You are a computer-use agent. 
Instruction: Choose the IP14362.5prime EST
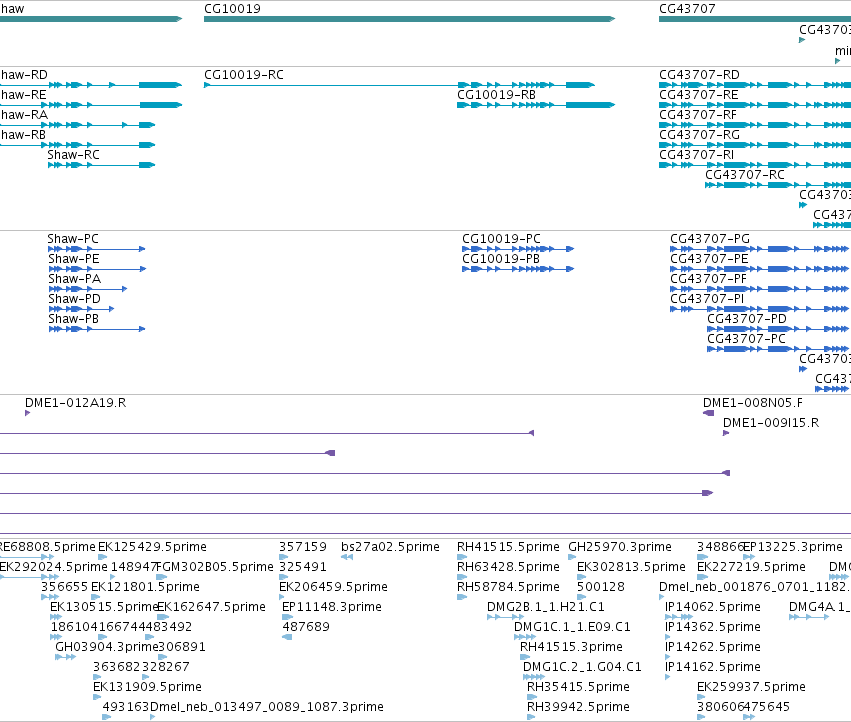[x=668, y=637]
